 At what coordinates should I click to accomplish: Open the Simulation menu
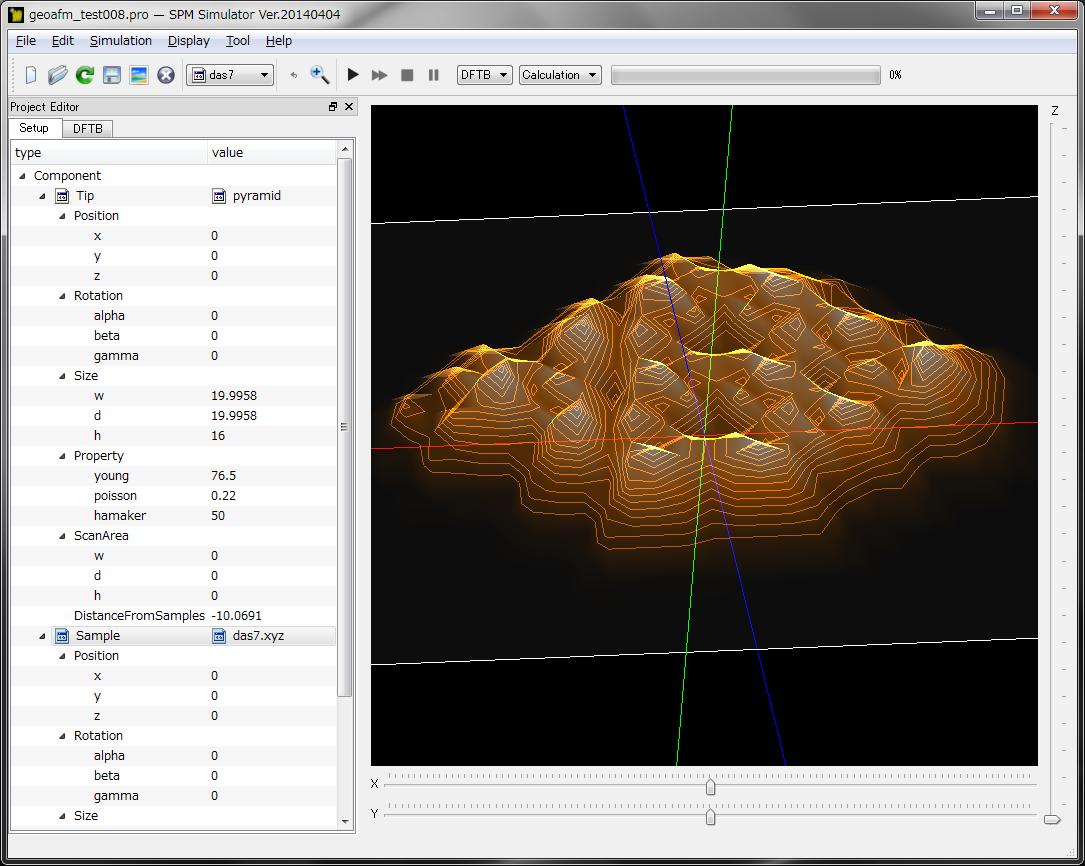120,41
